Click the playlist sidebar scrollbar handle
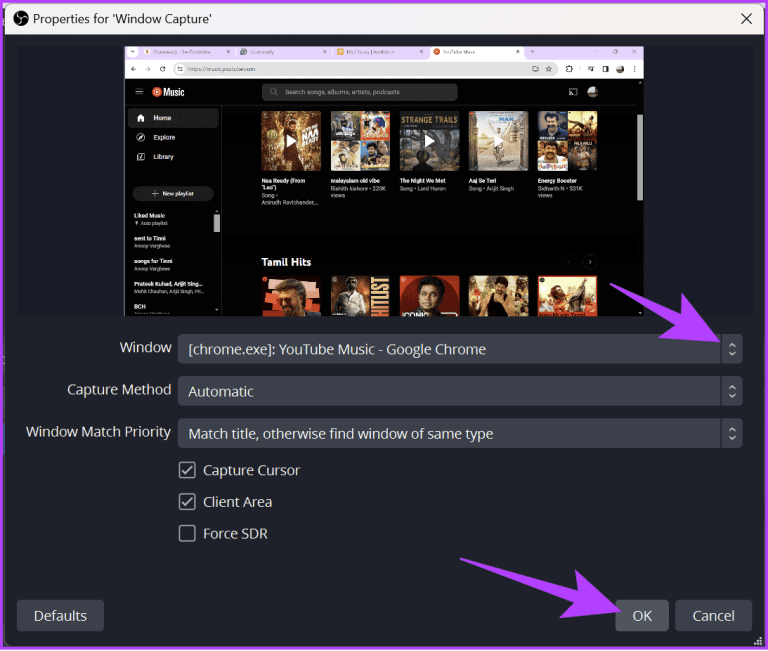The image size is (768, 651). (217, 222)
